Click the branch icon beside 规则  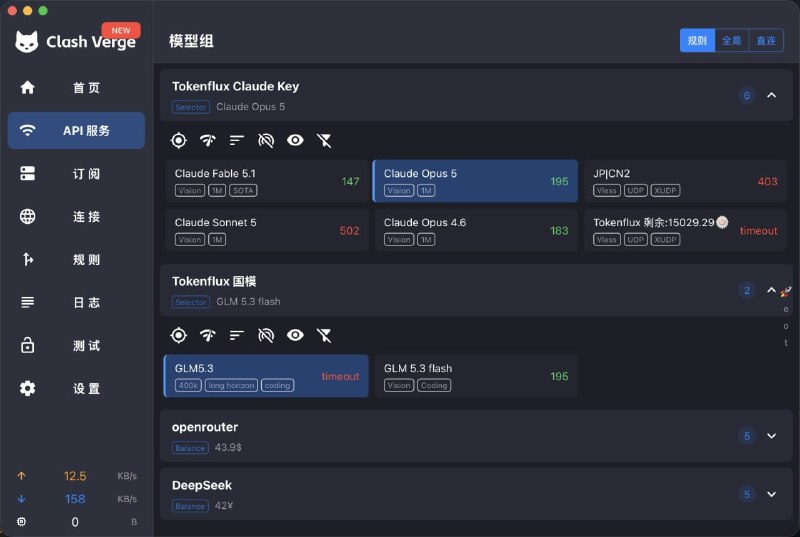pos(28,259)
